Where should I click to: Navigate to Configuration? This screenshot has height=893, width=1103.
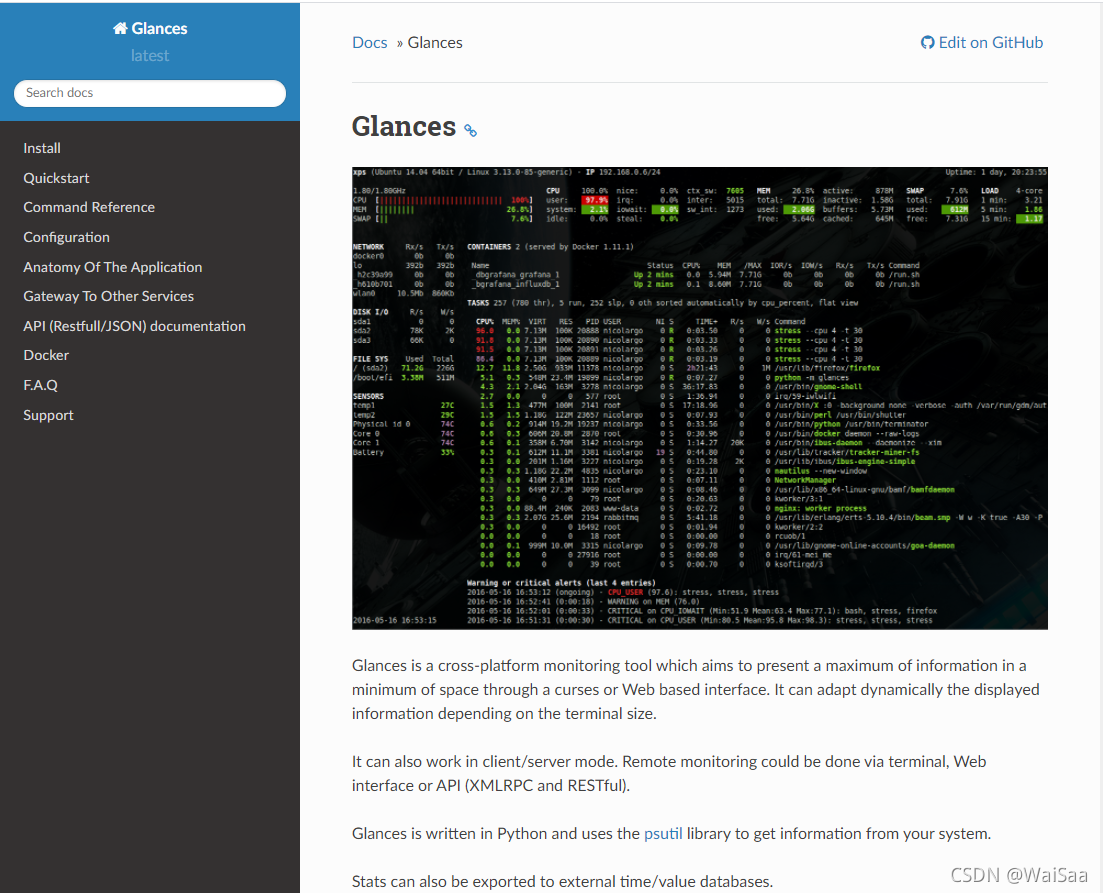(x=67, y=237)
